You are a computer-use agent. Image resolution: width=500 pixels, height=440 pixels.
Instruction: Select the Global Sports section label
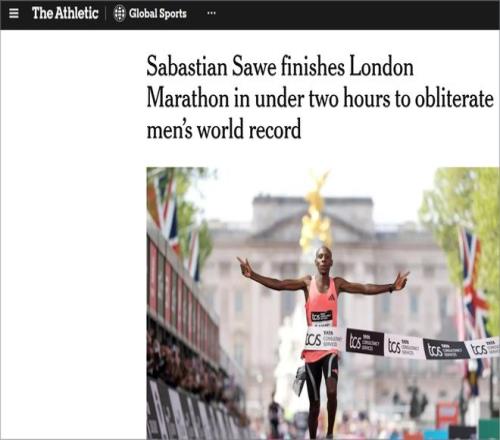pos(158,14)
